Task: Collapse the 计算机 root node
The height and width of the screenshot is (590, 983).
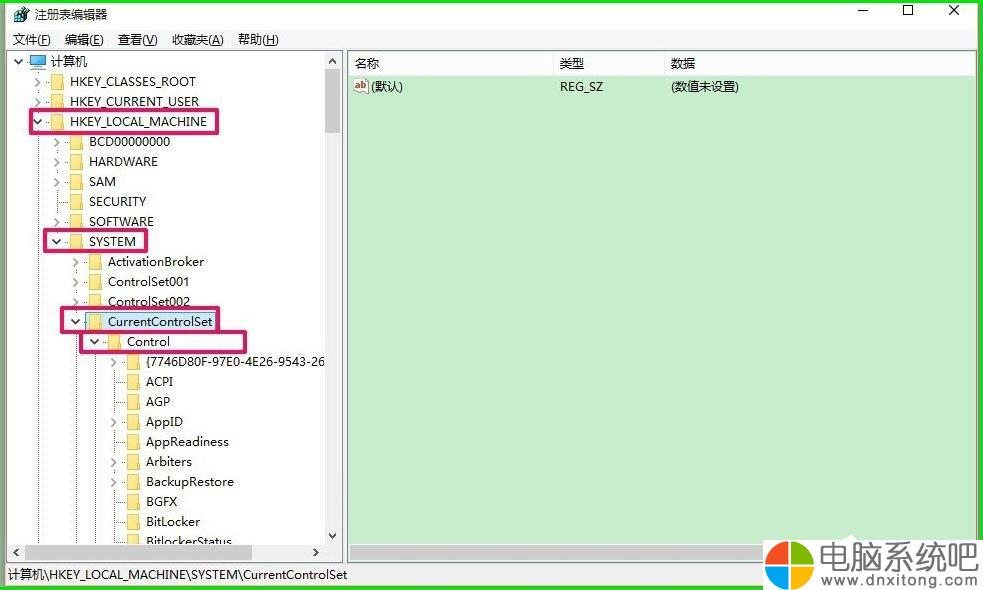Action: pos(18,61)
